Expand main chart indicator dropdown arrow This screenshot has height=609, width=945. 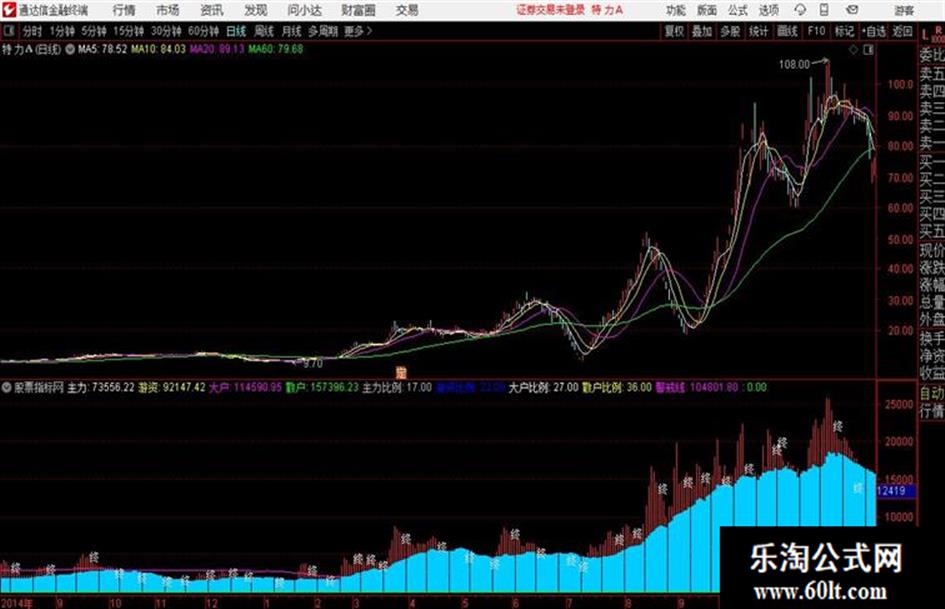70,49
